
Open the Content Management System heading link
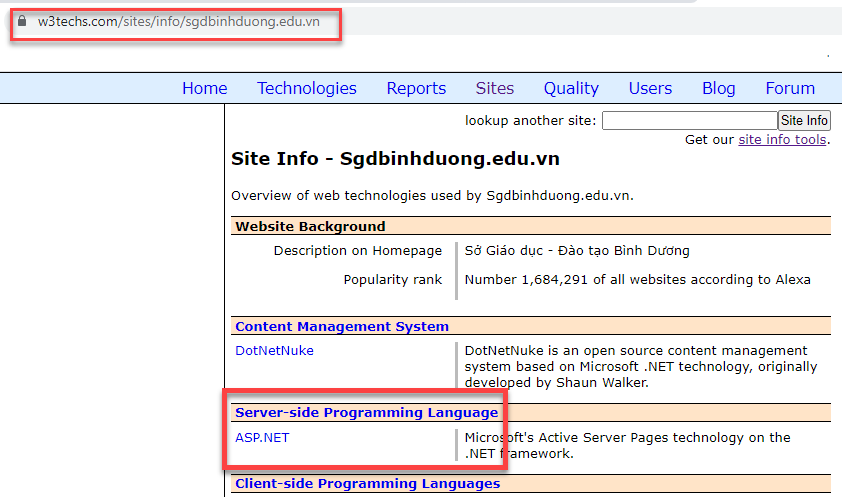coord(342,326)
